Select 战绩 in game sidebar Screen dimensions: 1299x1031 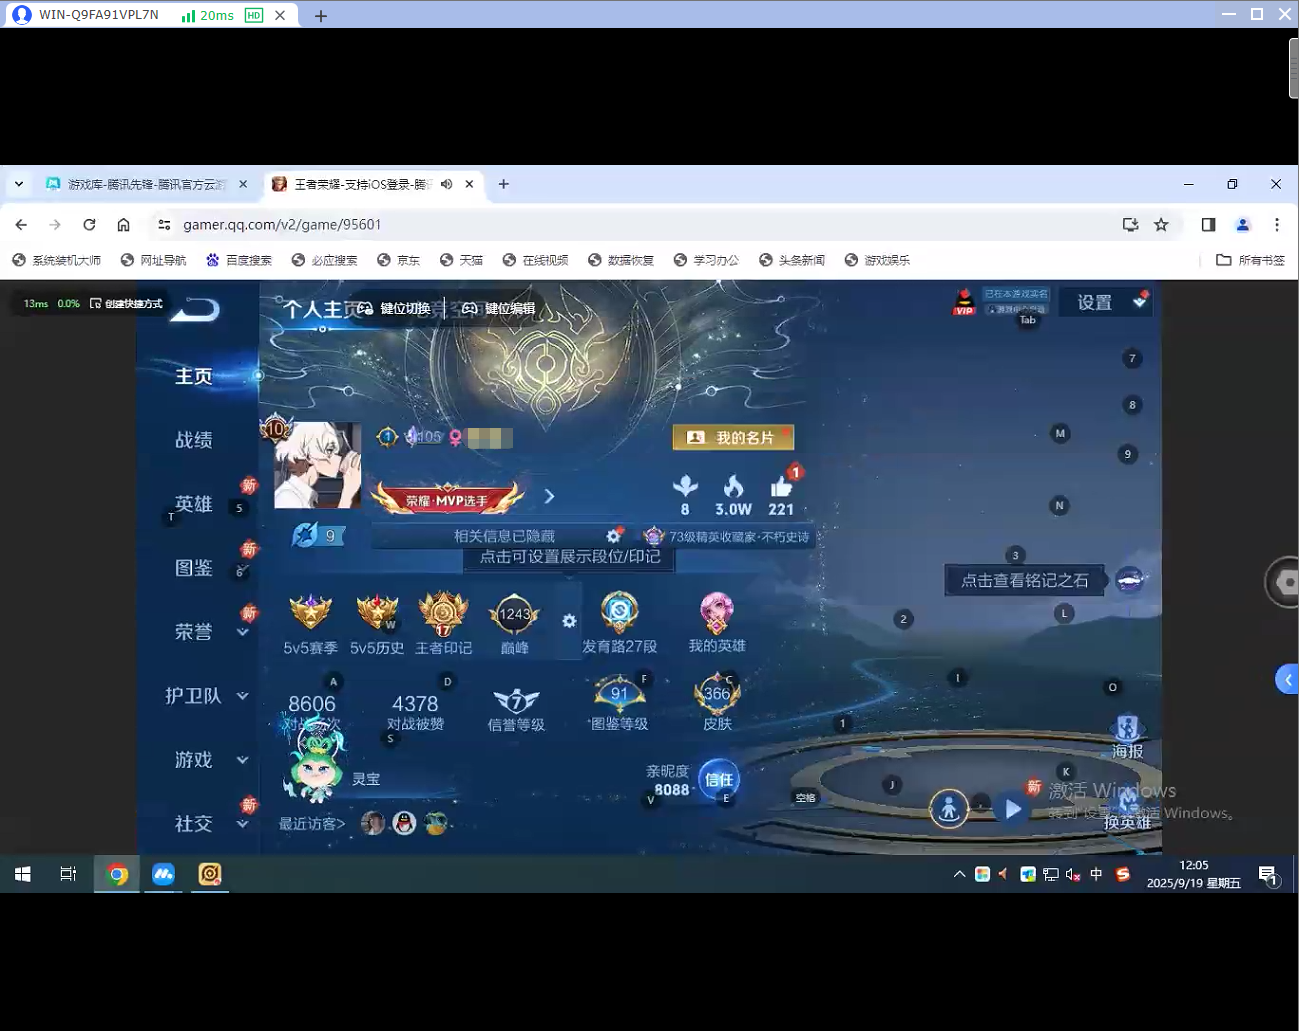194,440
